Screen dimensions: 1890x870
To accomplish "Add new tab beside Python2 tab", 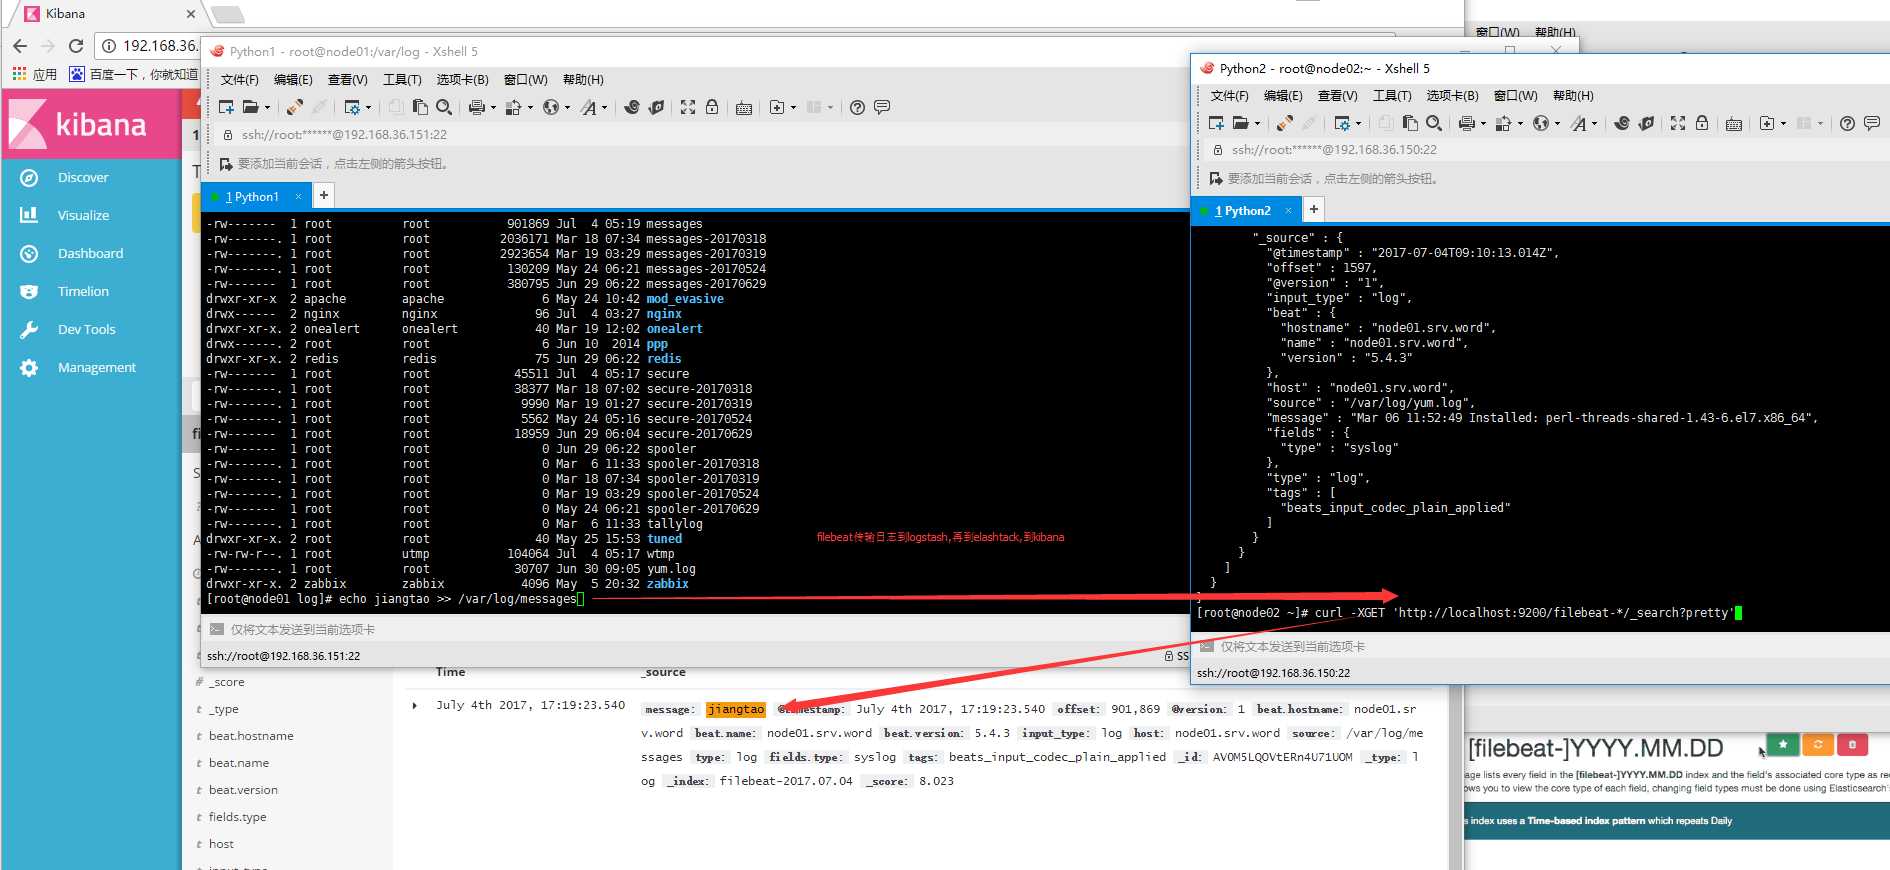I will (1314, 209).
